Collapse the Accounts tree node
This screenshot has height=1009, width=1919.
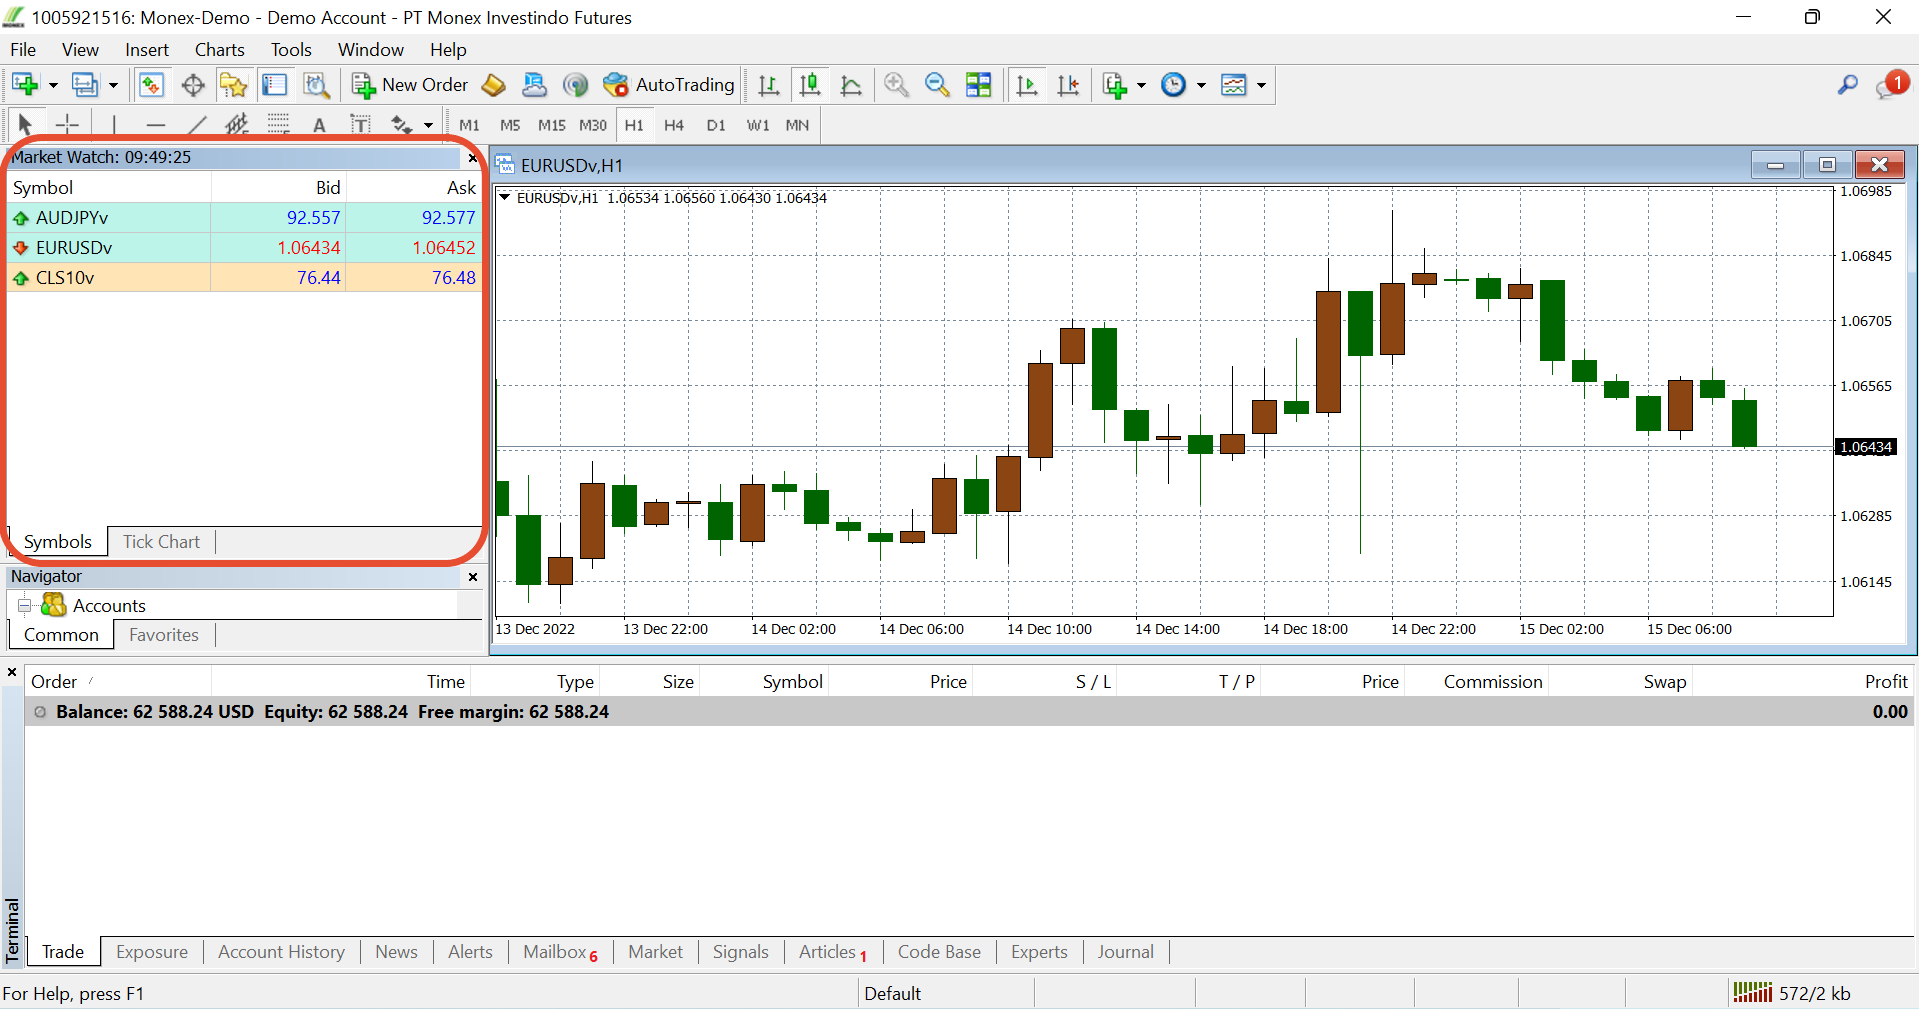25,606
